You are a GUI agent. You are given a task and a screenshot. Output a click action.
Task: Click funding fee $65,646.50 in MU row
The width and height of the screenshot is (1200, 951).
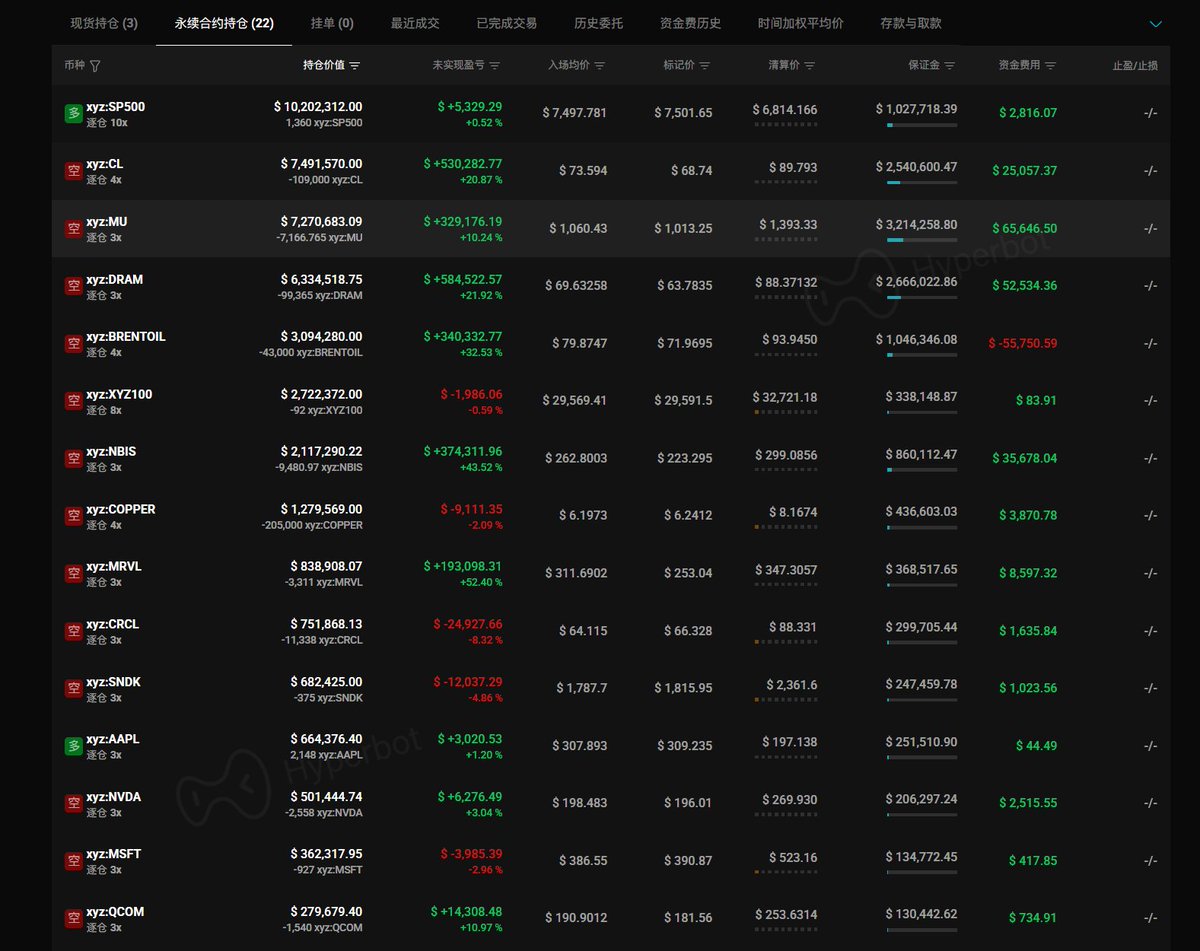click(1025, 228)
